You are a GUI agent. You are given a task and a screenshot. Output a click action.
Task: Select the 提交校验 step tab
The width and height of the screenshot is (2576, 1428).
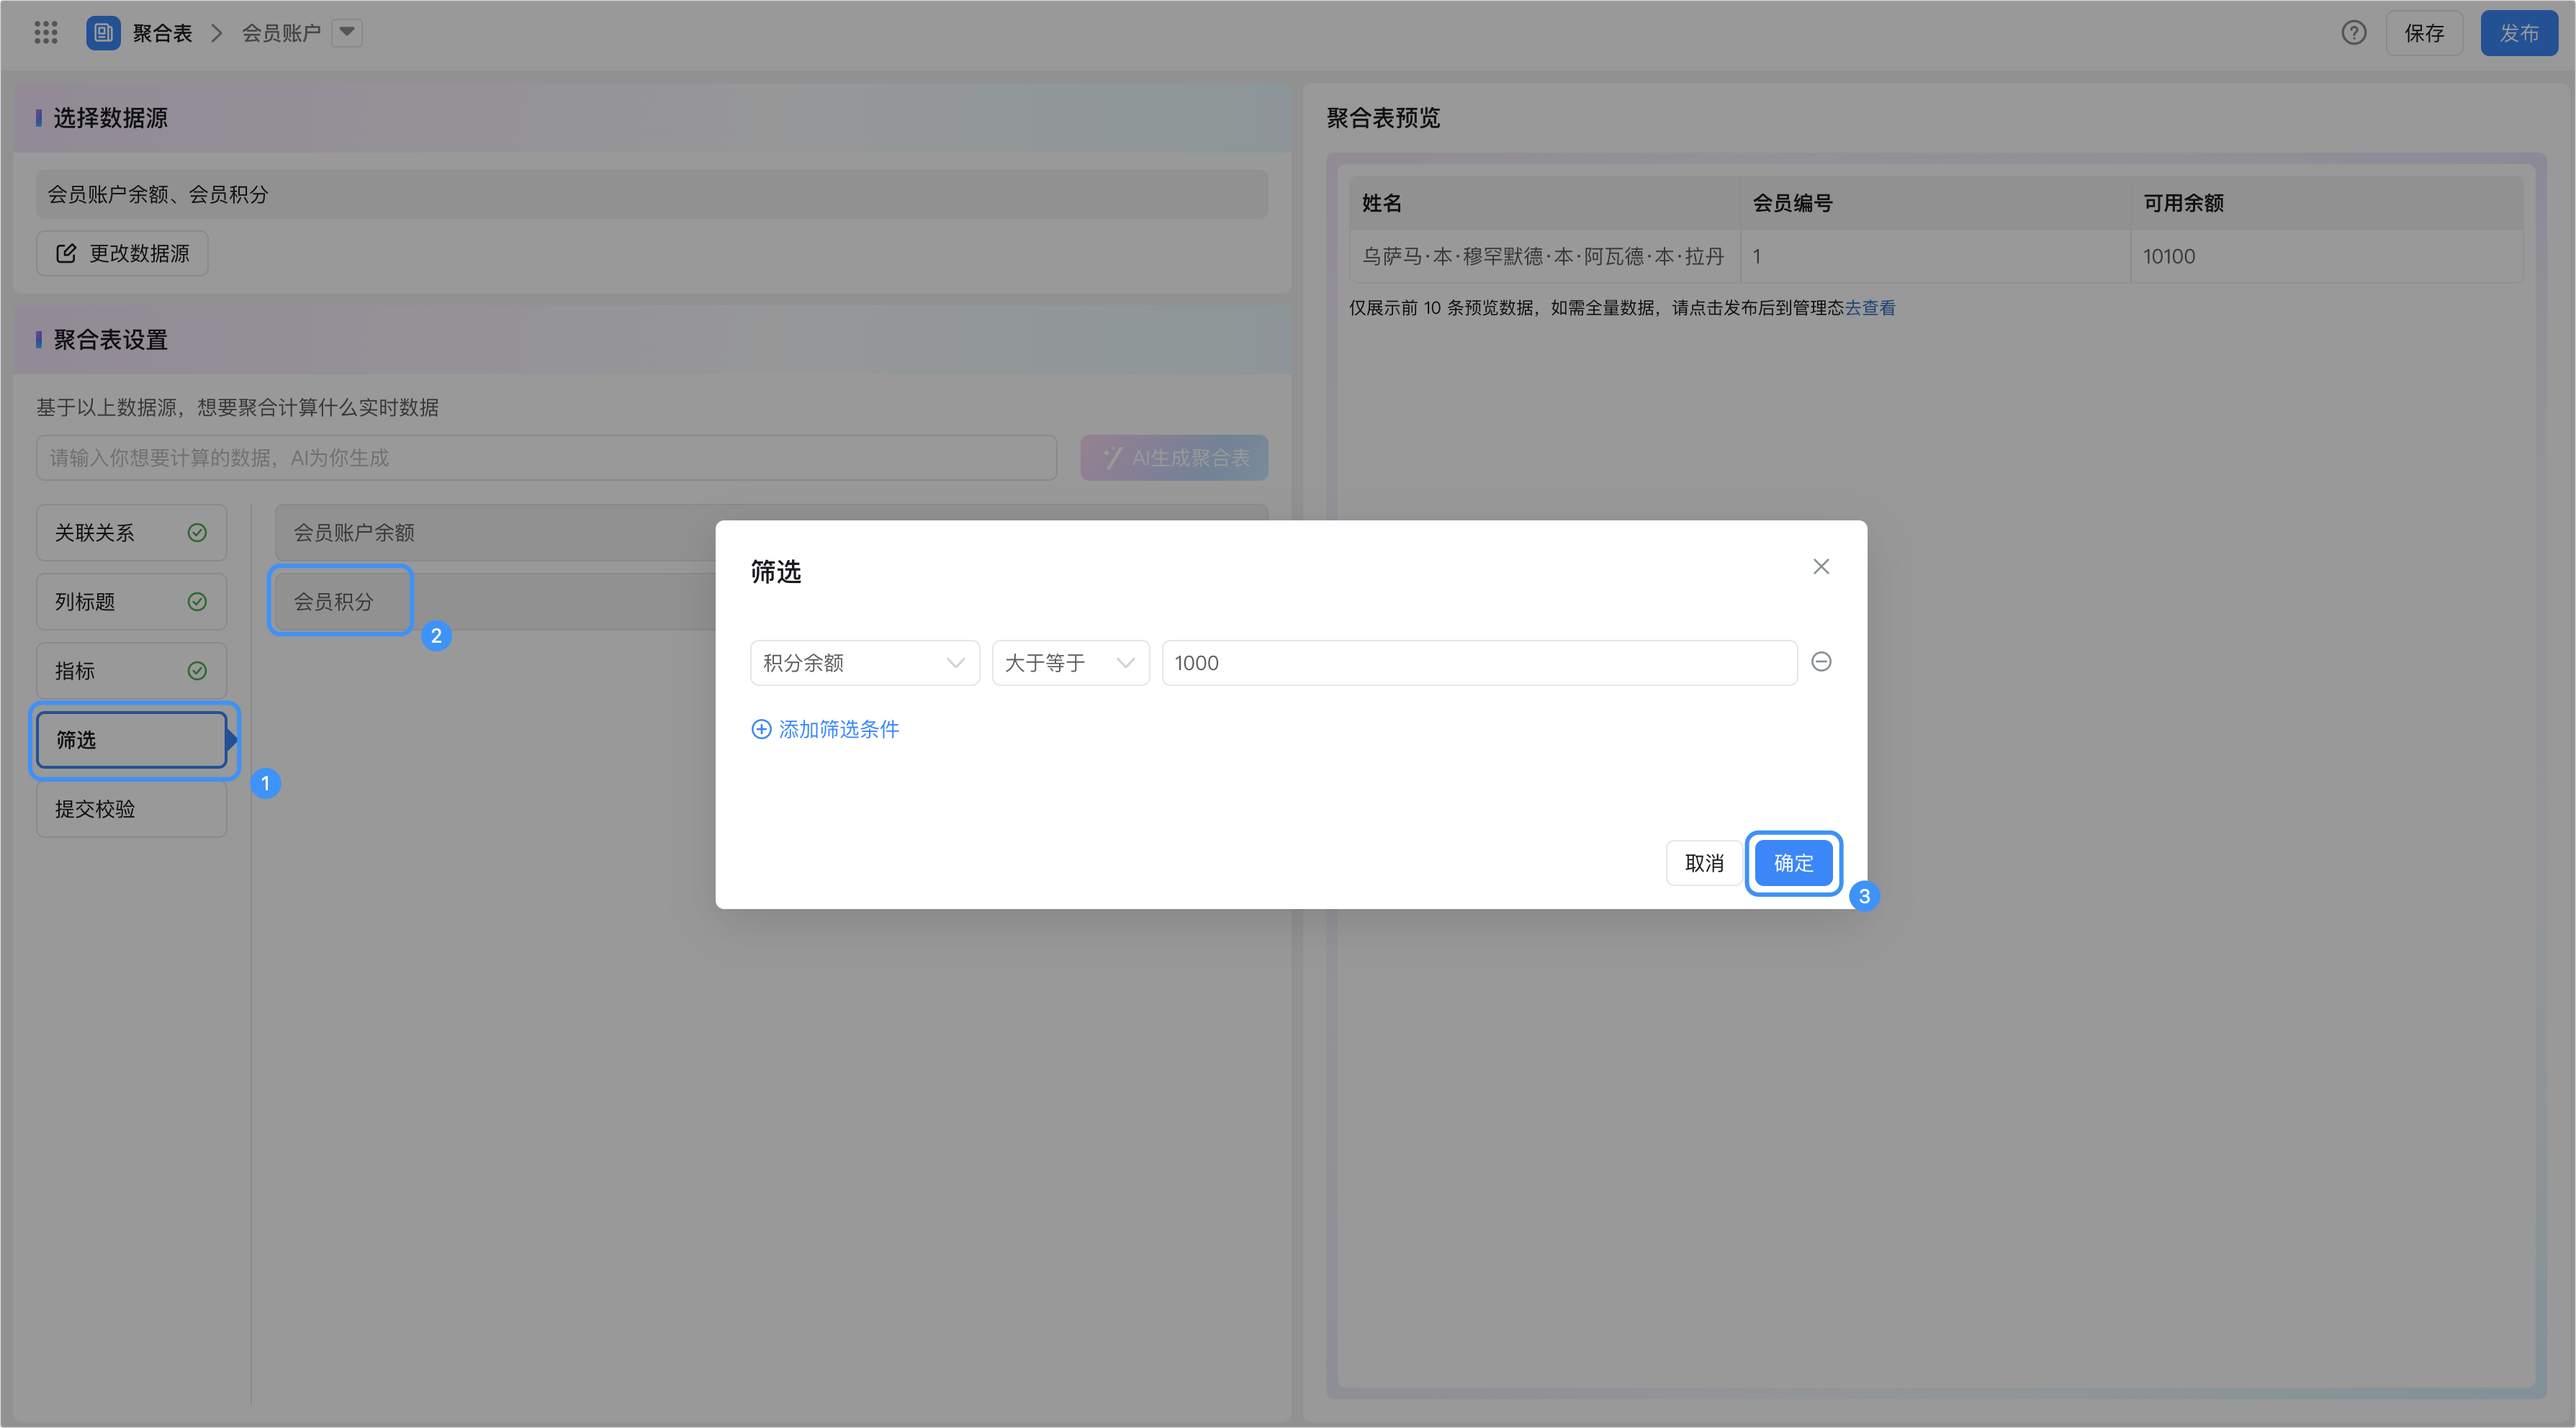[131, 809]
